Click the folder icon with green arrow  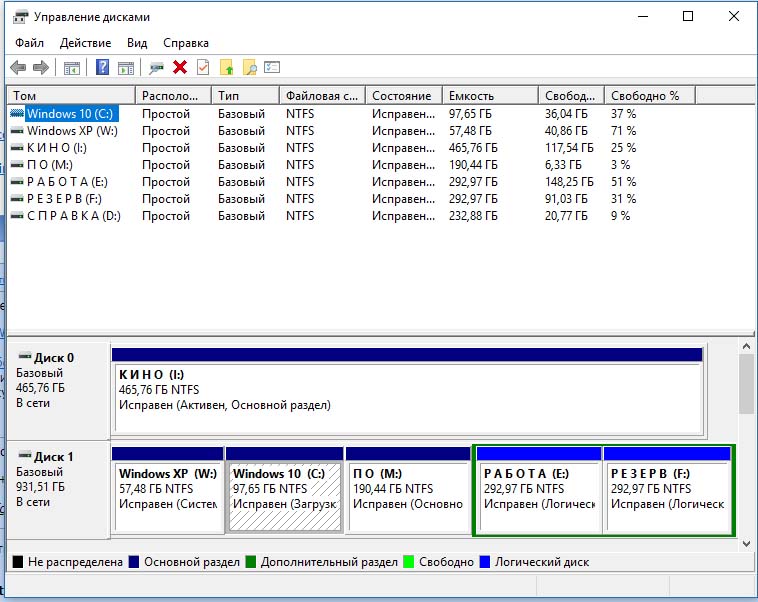(x=227, y=68)
